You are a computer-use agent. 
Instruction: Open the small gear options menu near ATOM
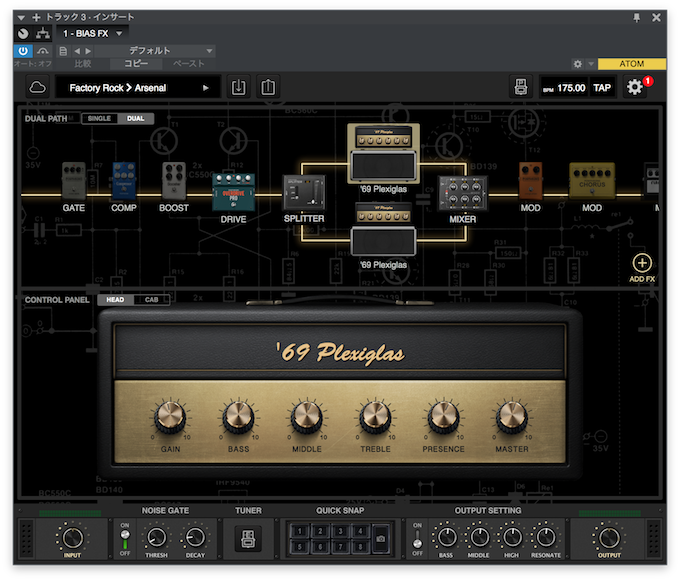click(578, 64)
